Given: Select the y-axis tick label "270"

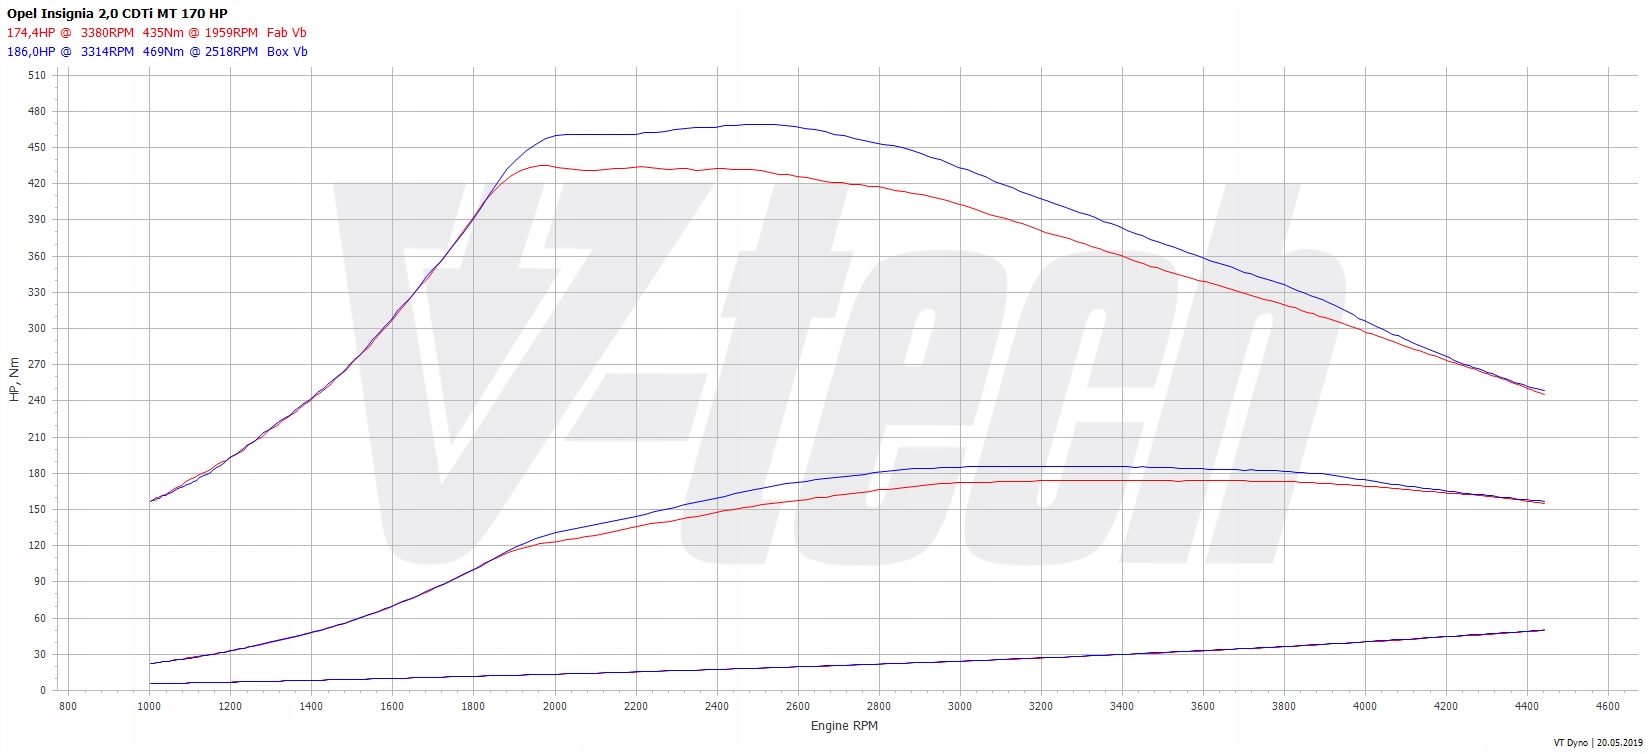Looking at the screenshot, I should pyautogui.click(x=36, y=364).
